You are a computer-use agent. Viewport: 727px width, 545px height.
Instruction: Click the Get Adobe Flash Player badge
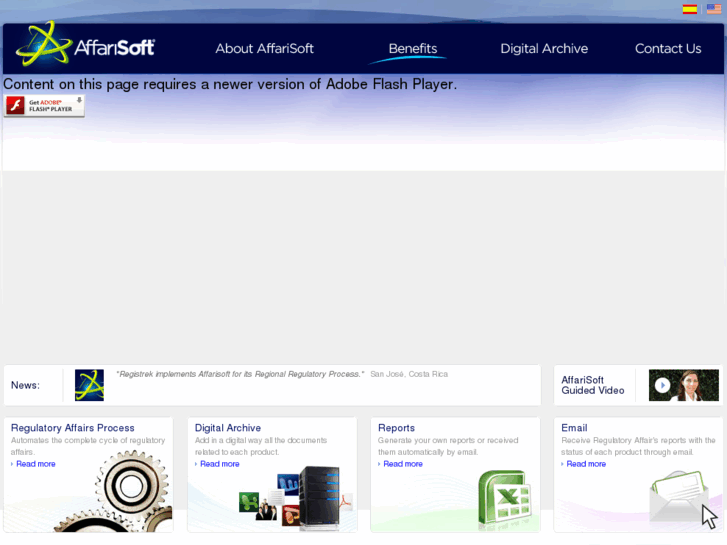pos(44,105)
